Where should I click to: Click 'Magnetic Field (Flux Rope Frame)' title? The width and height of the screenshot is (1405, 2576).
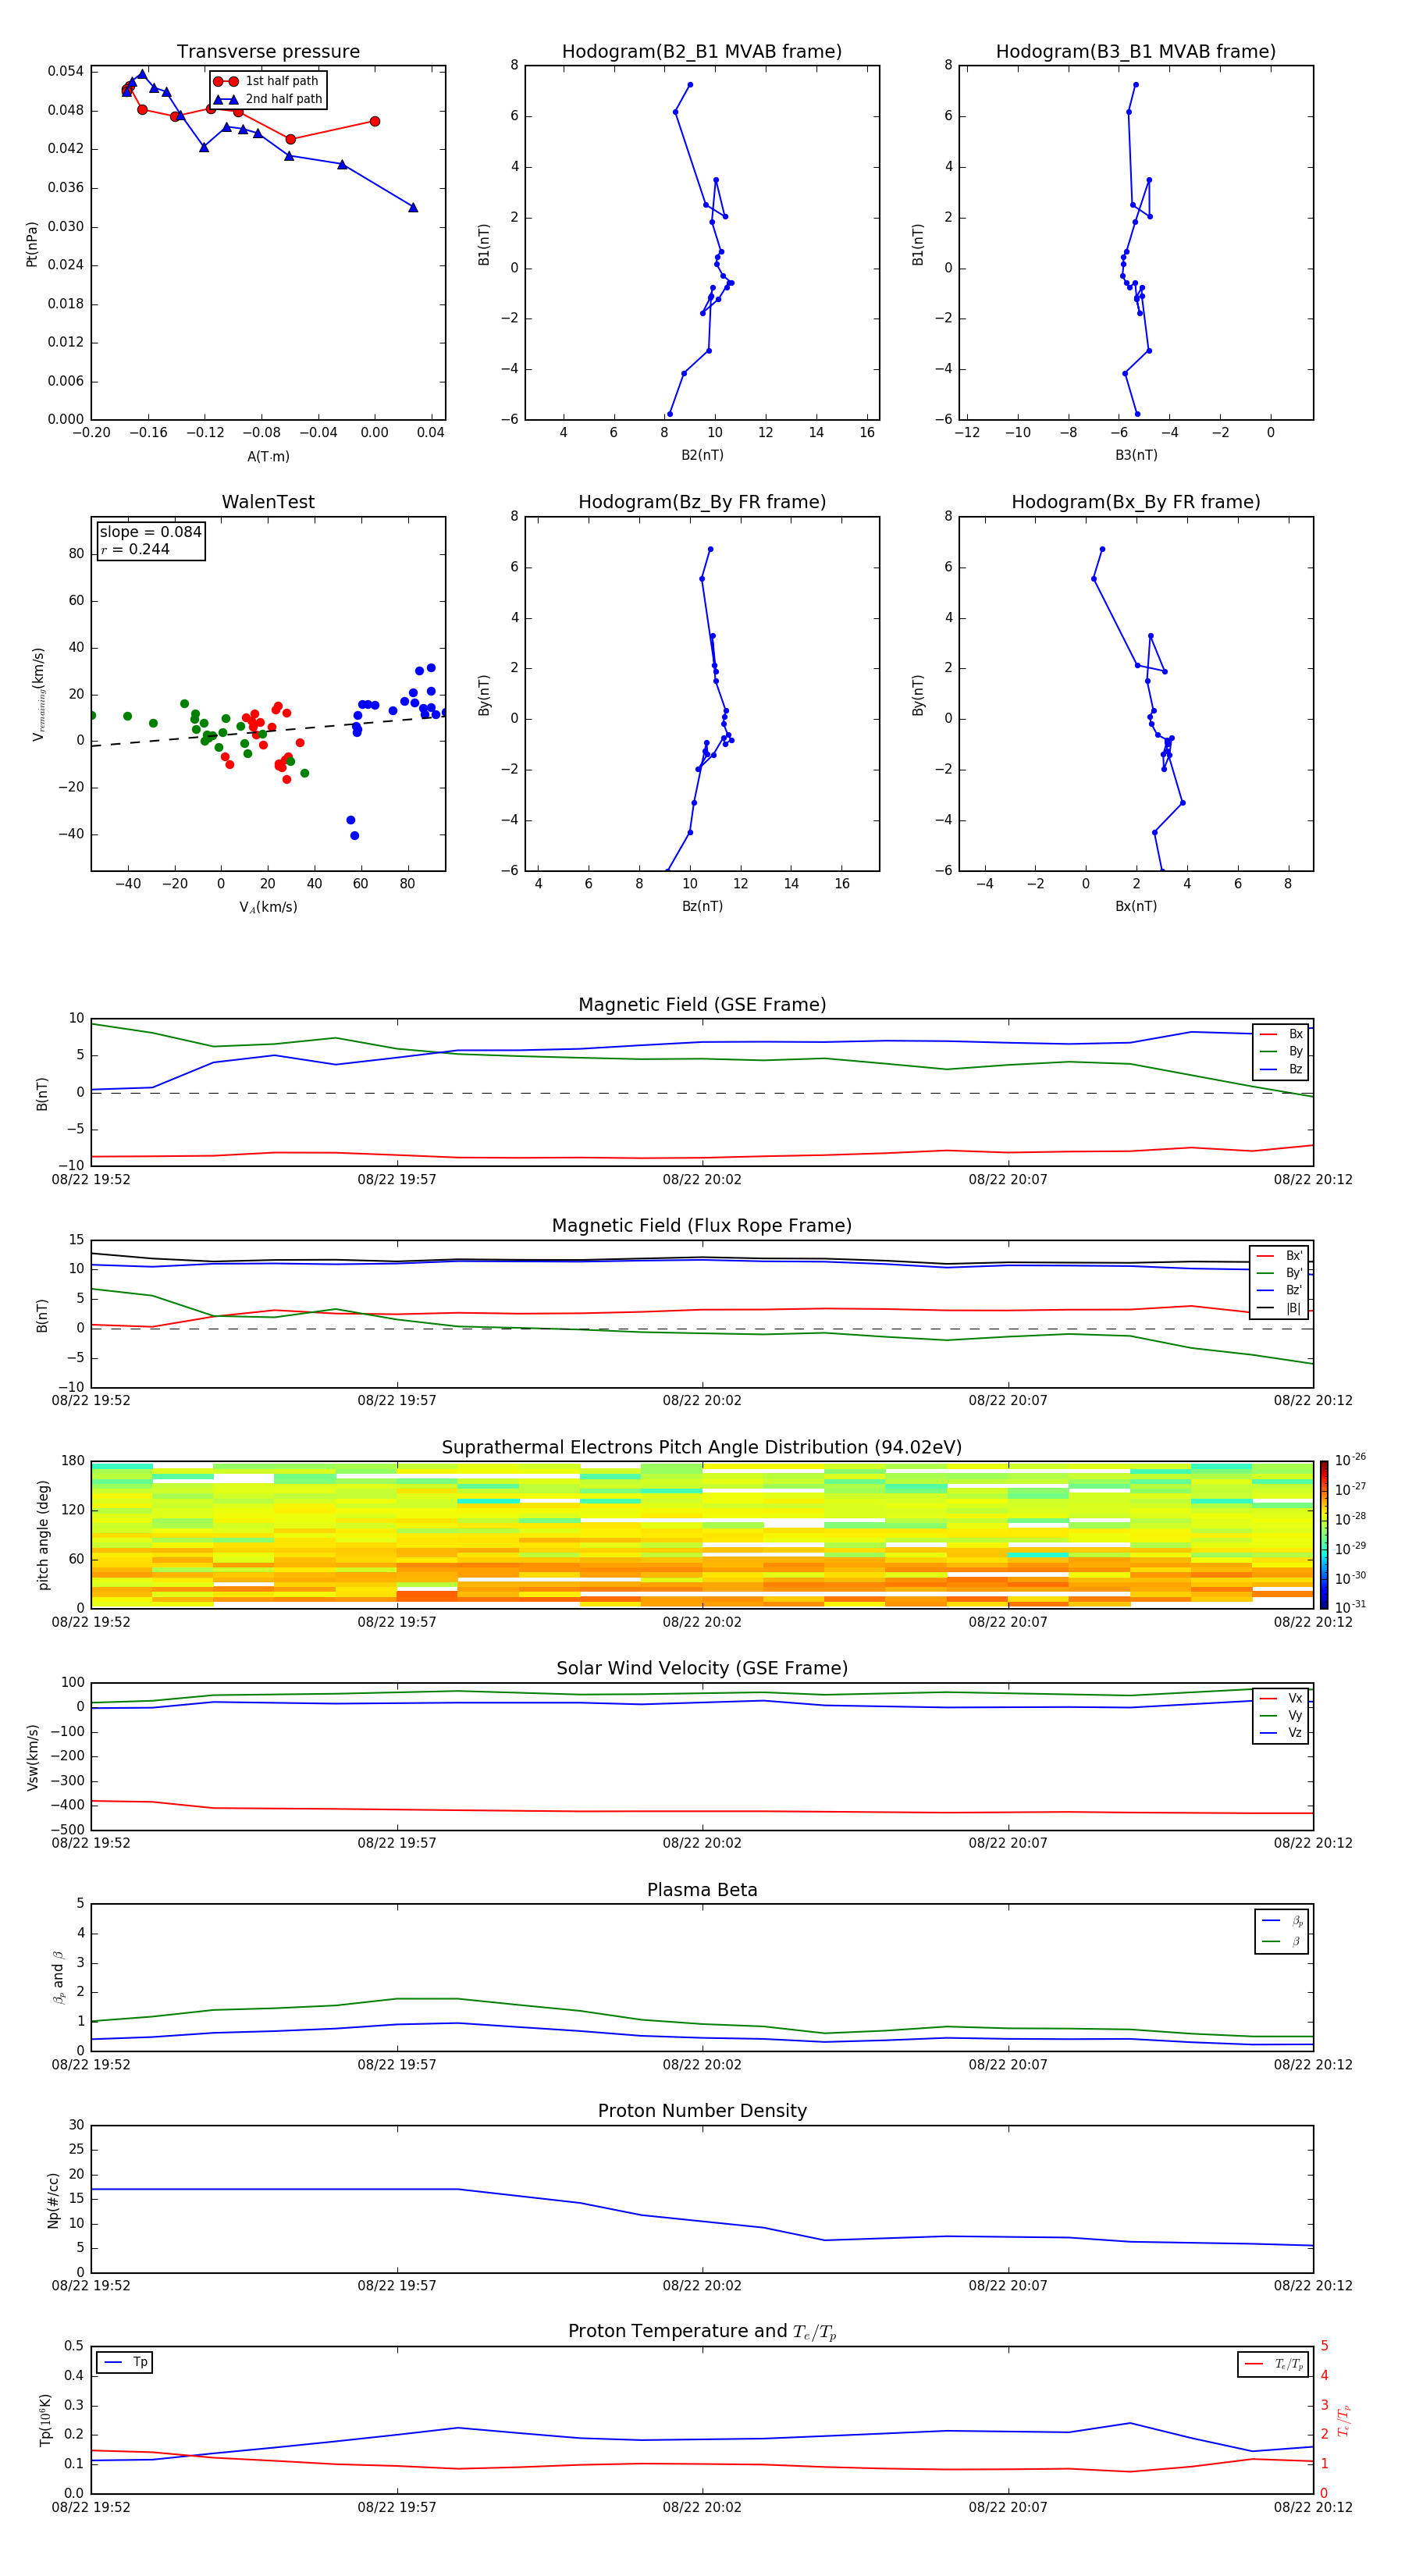pos(702,1226)
